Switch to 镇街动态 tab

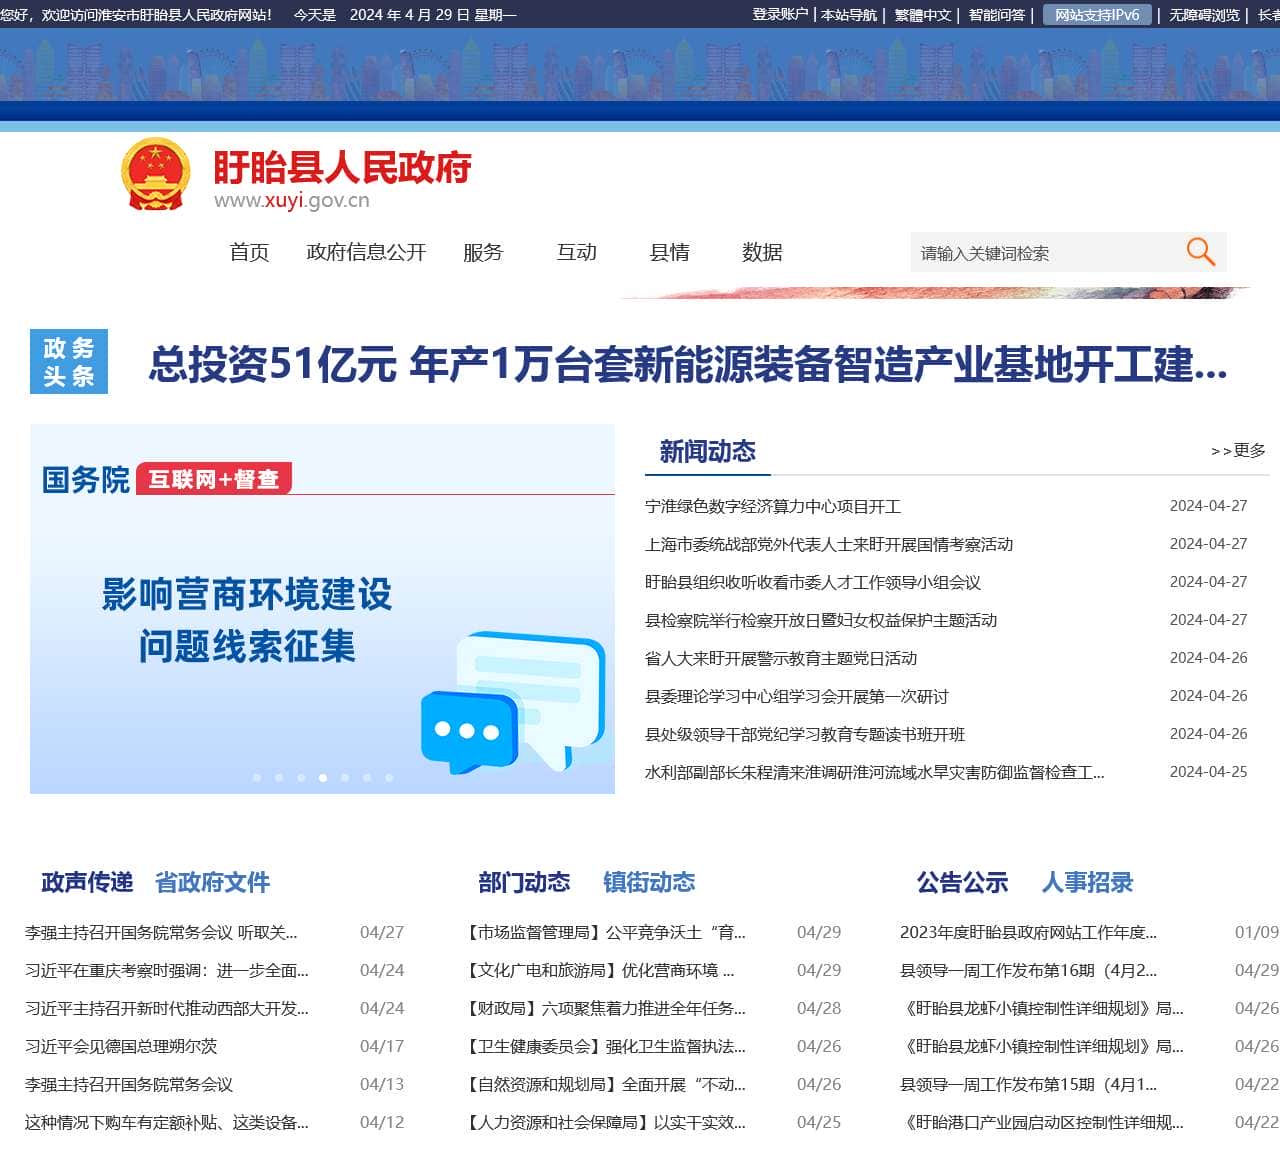[650, 882]
